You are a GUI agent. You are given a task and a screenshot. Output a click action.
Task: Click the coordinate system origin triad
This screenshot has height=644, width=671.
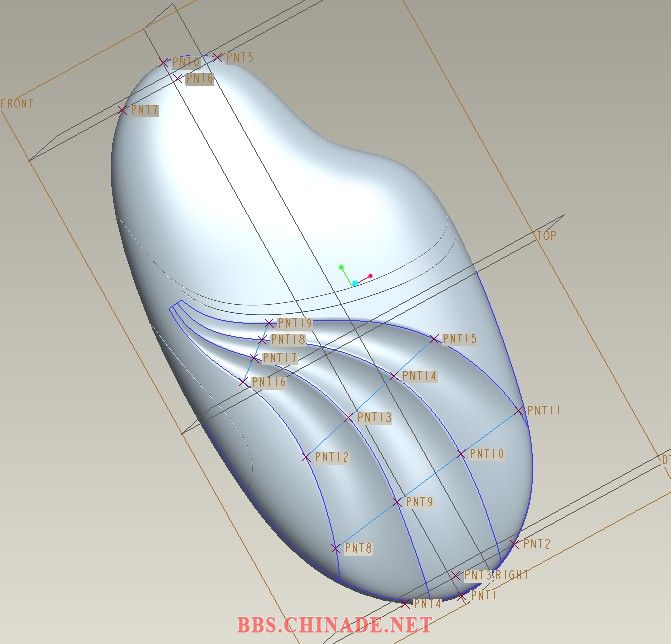tap(355, 283)
